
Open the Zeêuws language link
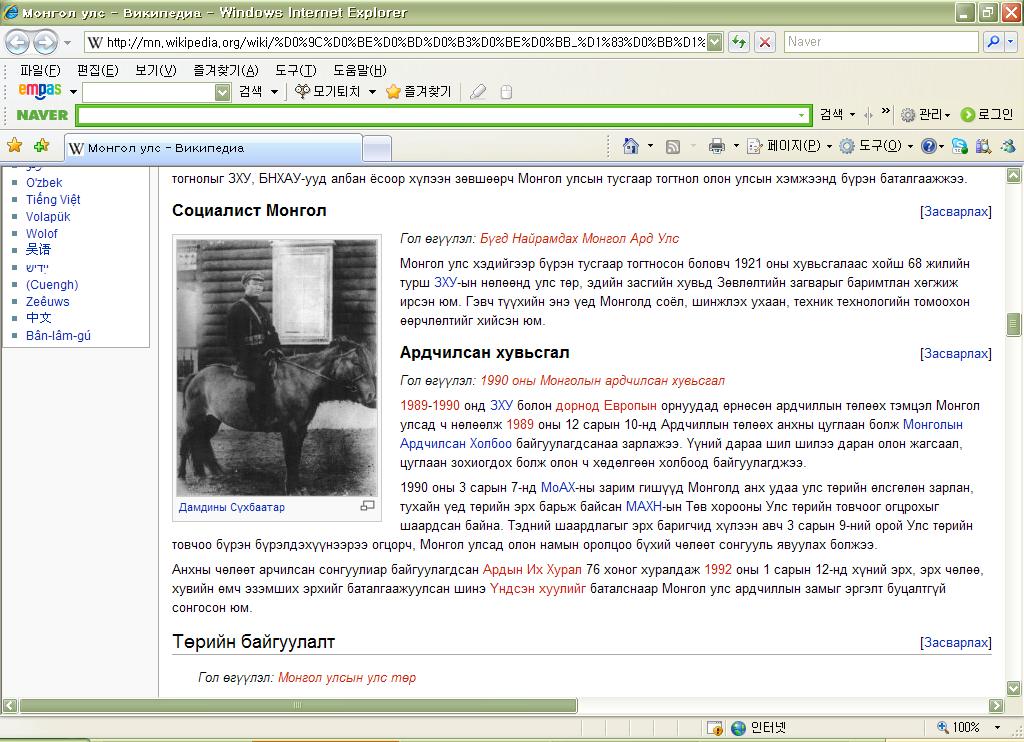48,302
